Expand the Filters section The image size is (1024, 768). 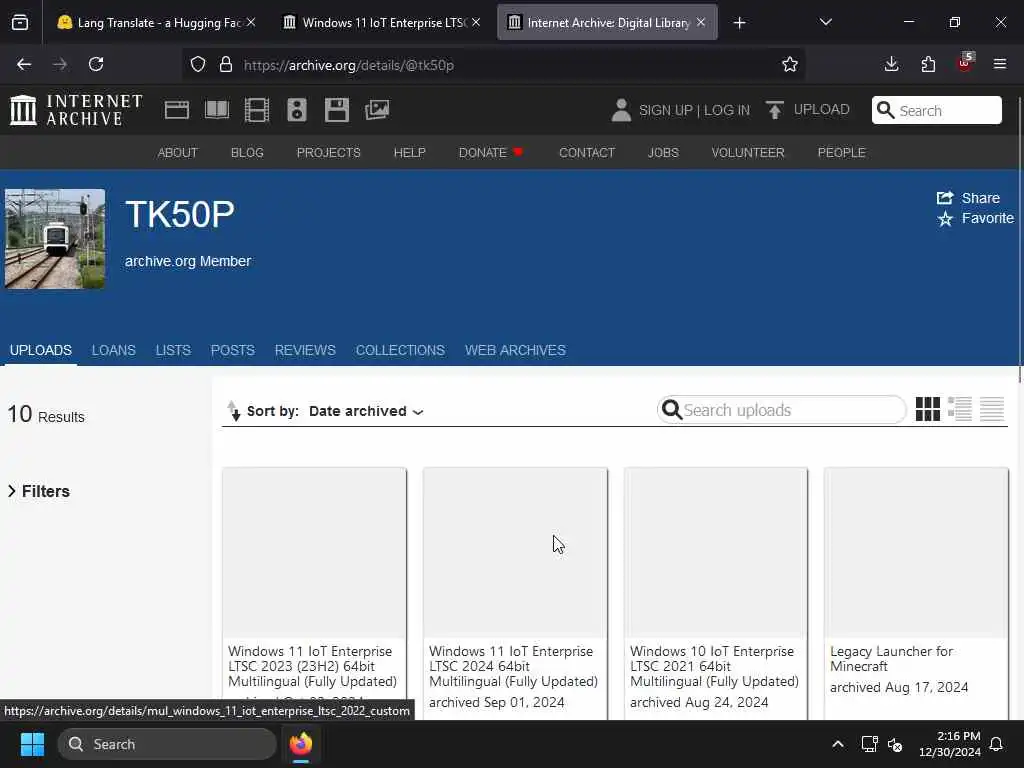click(x=39, y=491)
